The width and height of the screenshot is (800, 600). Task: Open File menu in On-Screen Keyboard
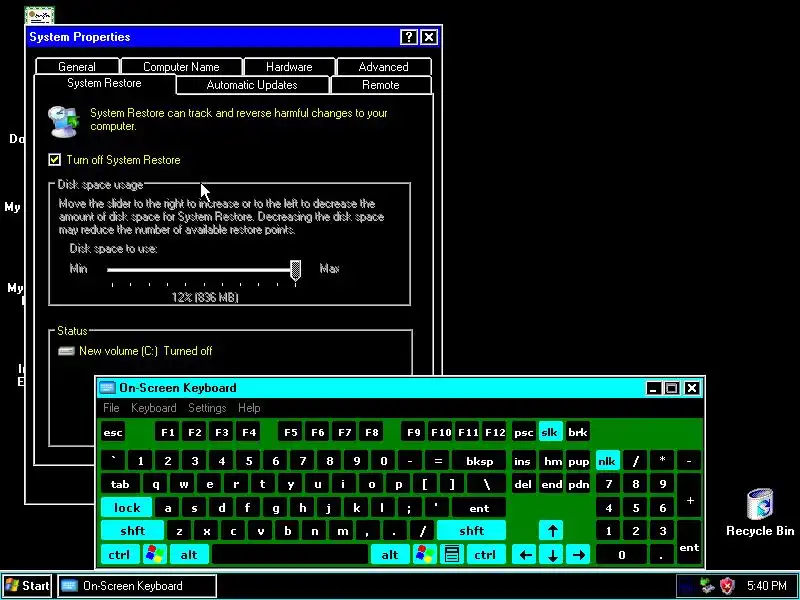coord(111,408)
